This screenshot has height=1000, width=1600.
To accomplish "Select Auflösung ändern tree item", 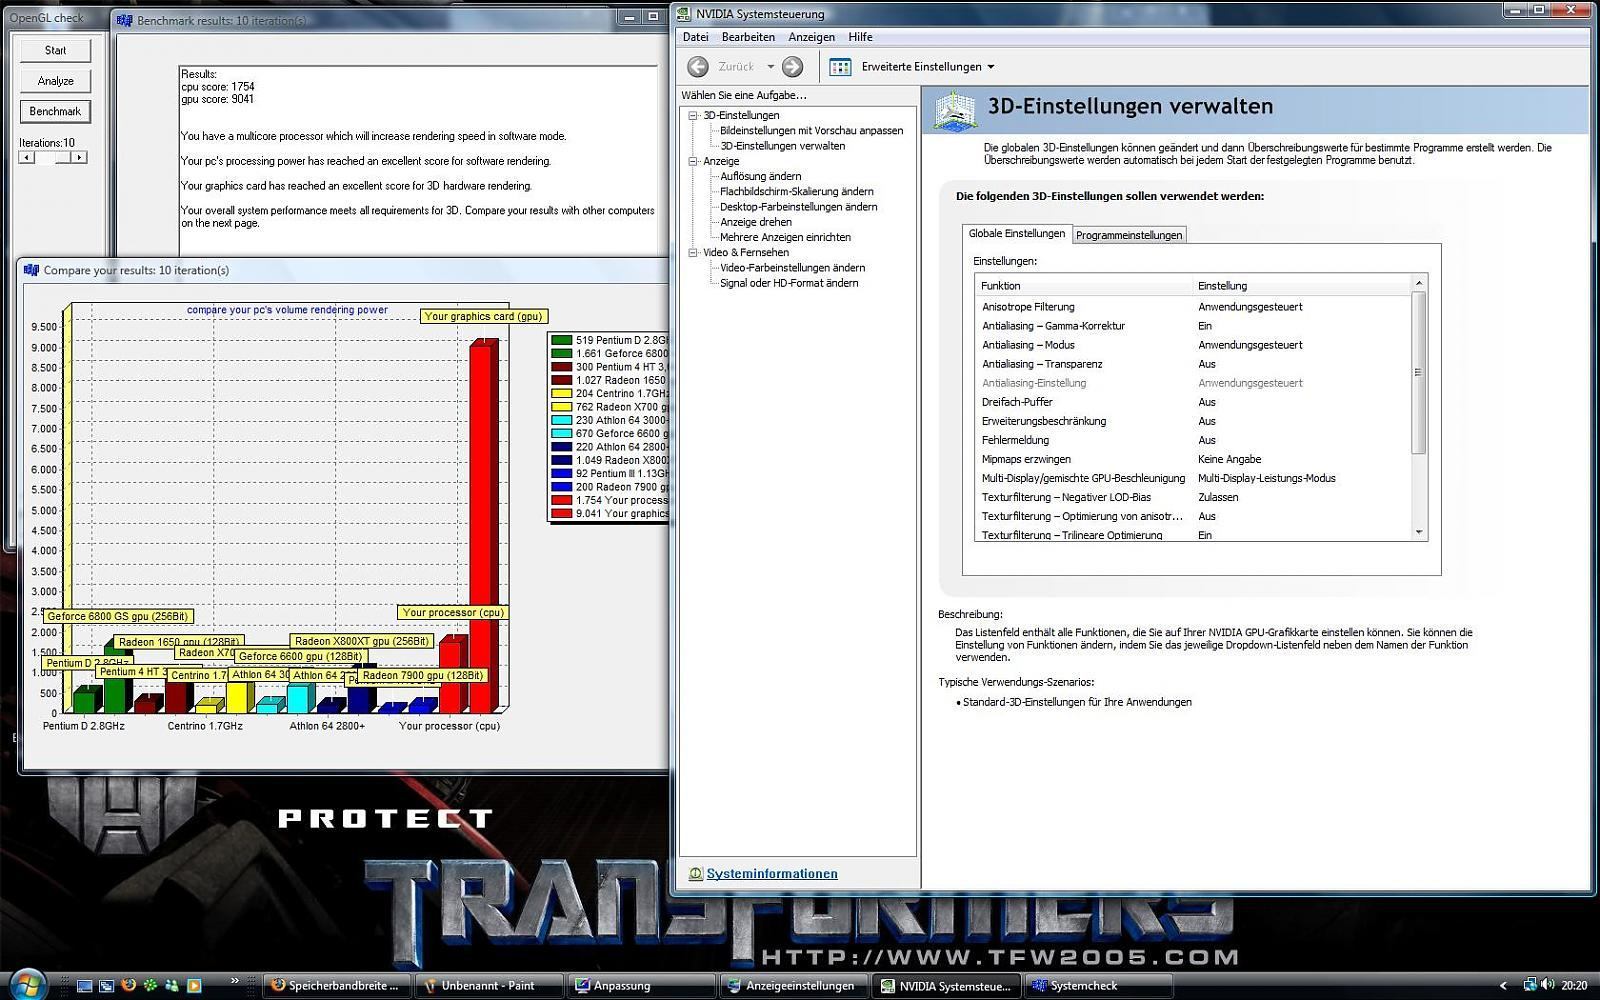I will 760,177.
